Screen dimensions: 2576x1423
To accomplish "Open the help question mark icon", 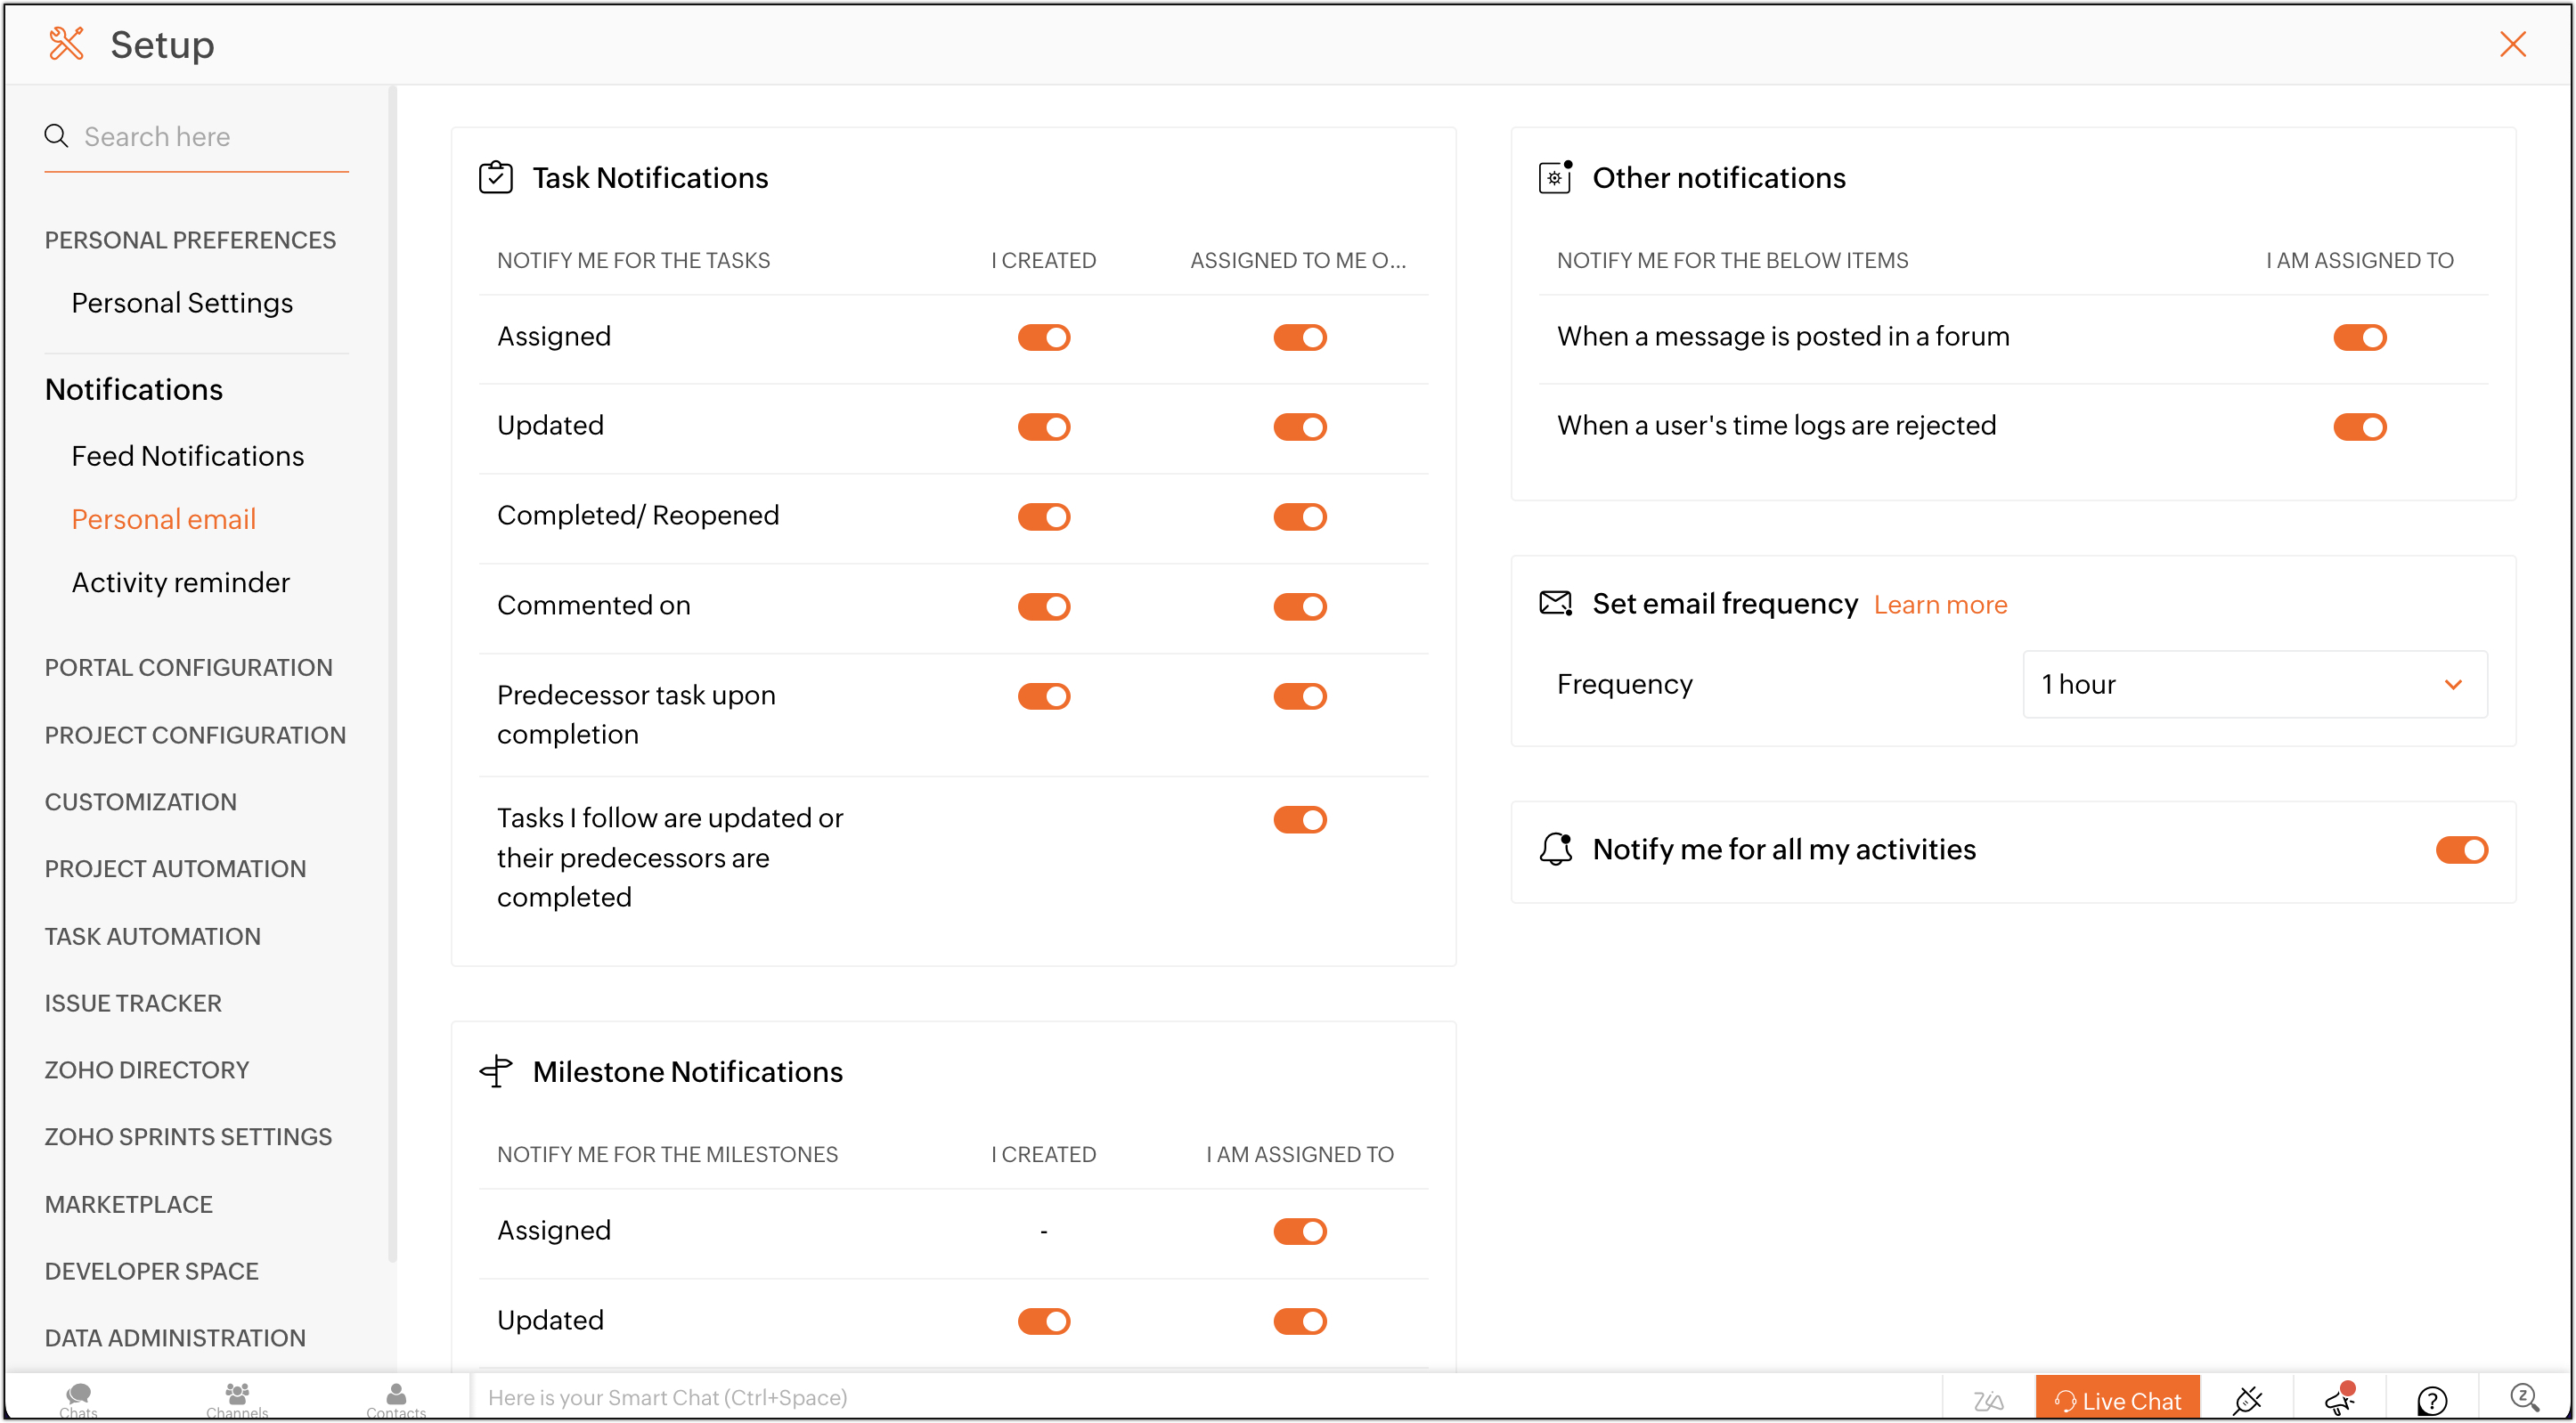I will point(2432,1400).
